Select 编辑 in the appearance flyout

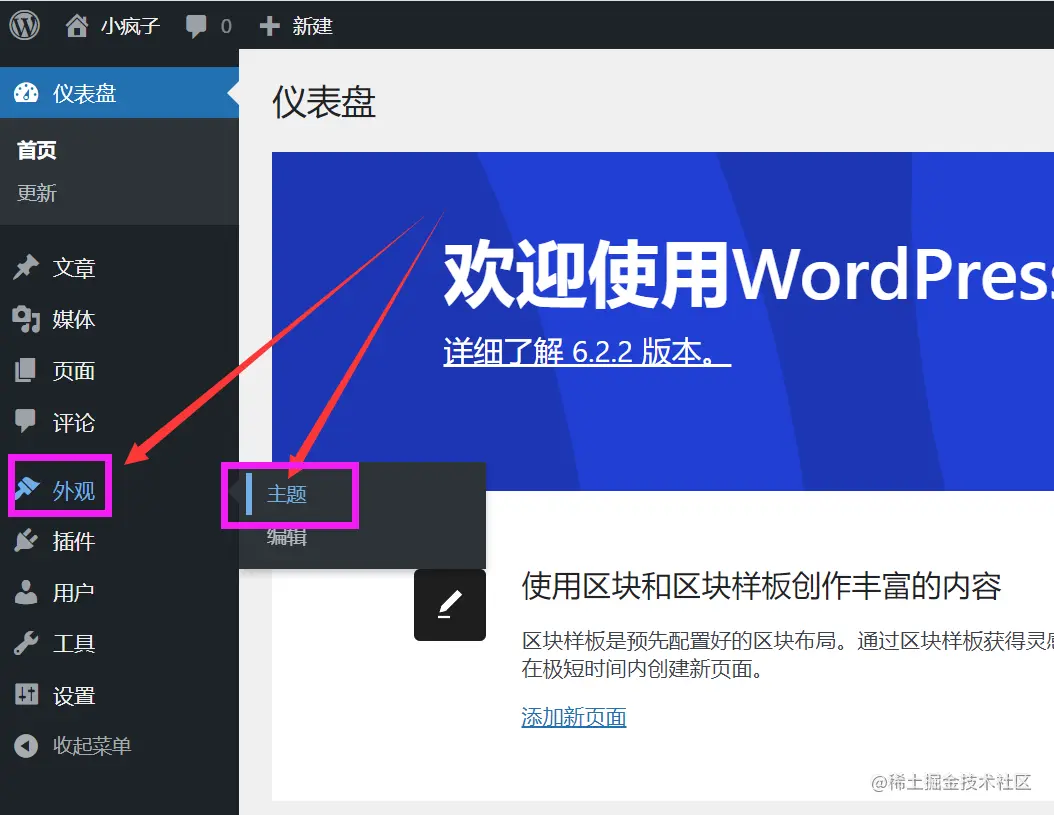tap(287, 537)
